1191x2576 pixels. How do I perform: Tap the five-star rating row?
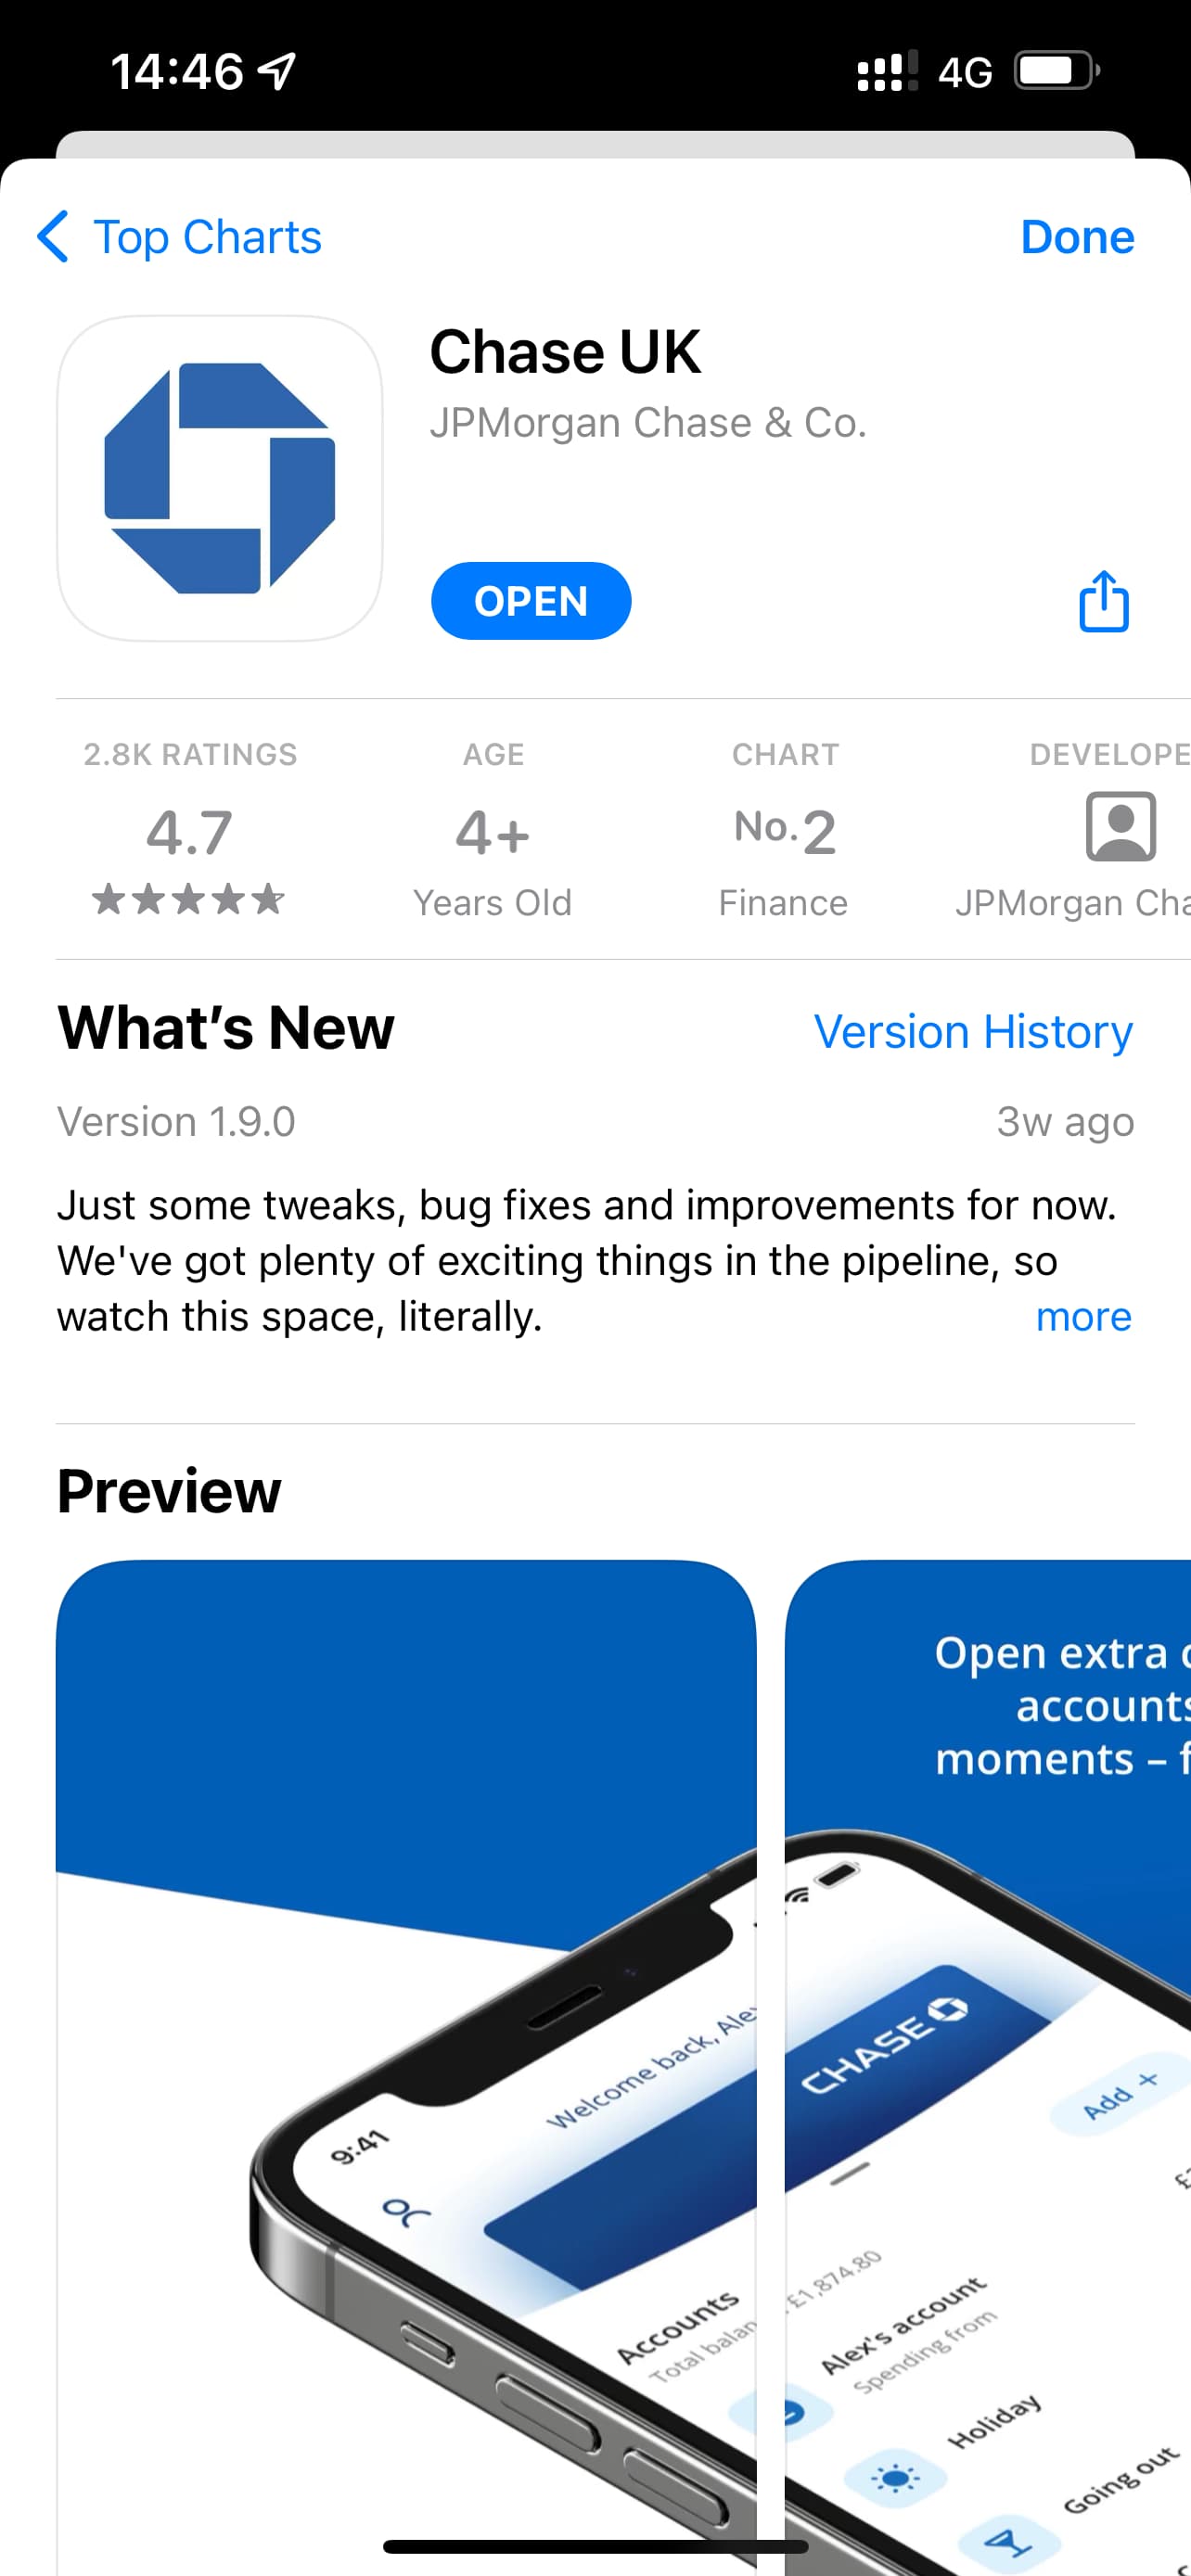[189, 899]
